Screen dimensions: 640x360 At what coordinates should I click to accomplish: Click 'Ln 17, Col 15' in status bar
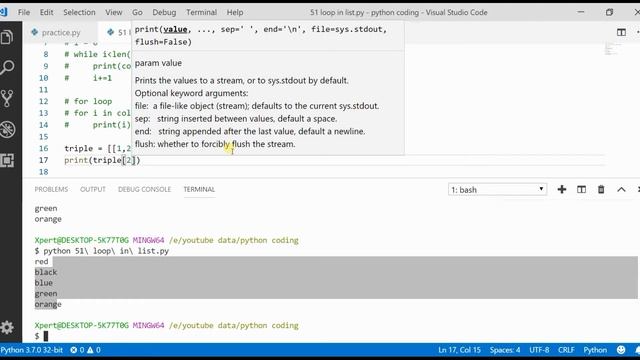click(x=459, y=350)
